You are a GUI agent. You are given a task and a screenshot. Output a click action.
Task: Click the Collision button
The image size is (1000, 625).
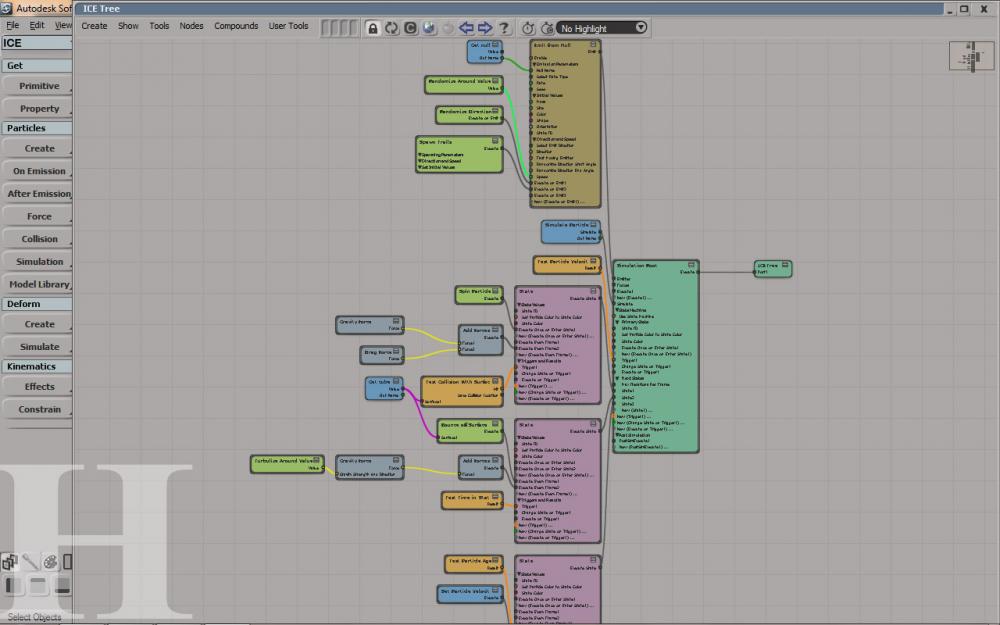[x=38, y=239]
